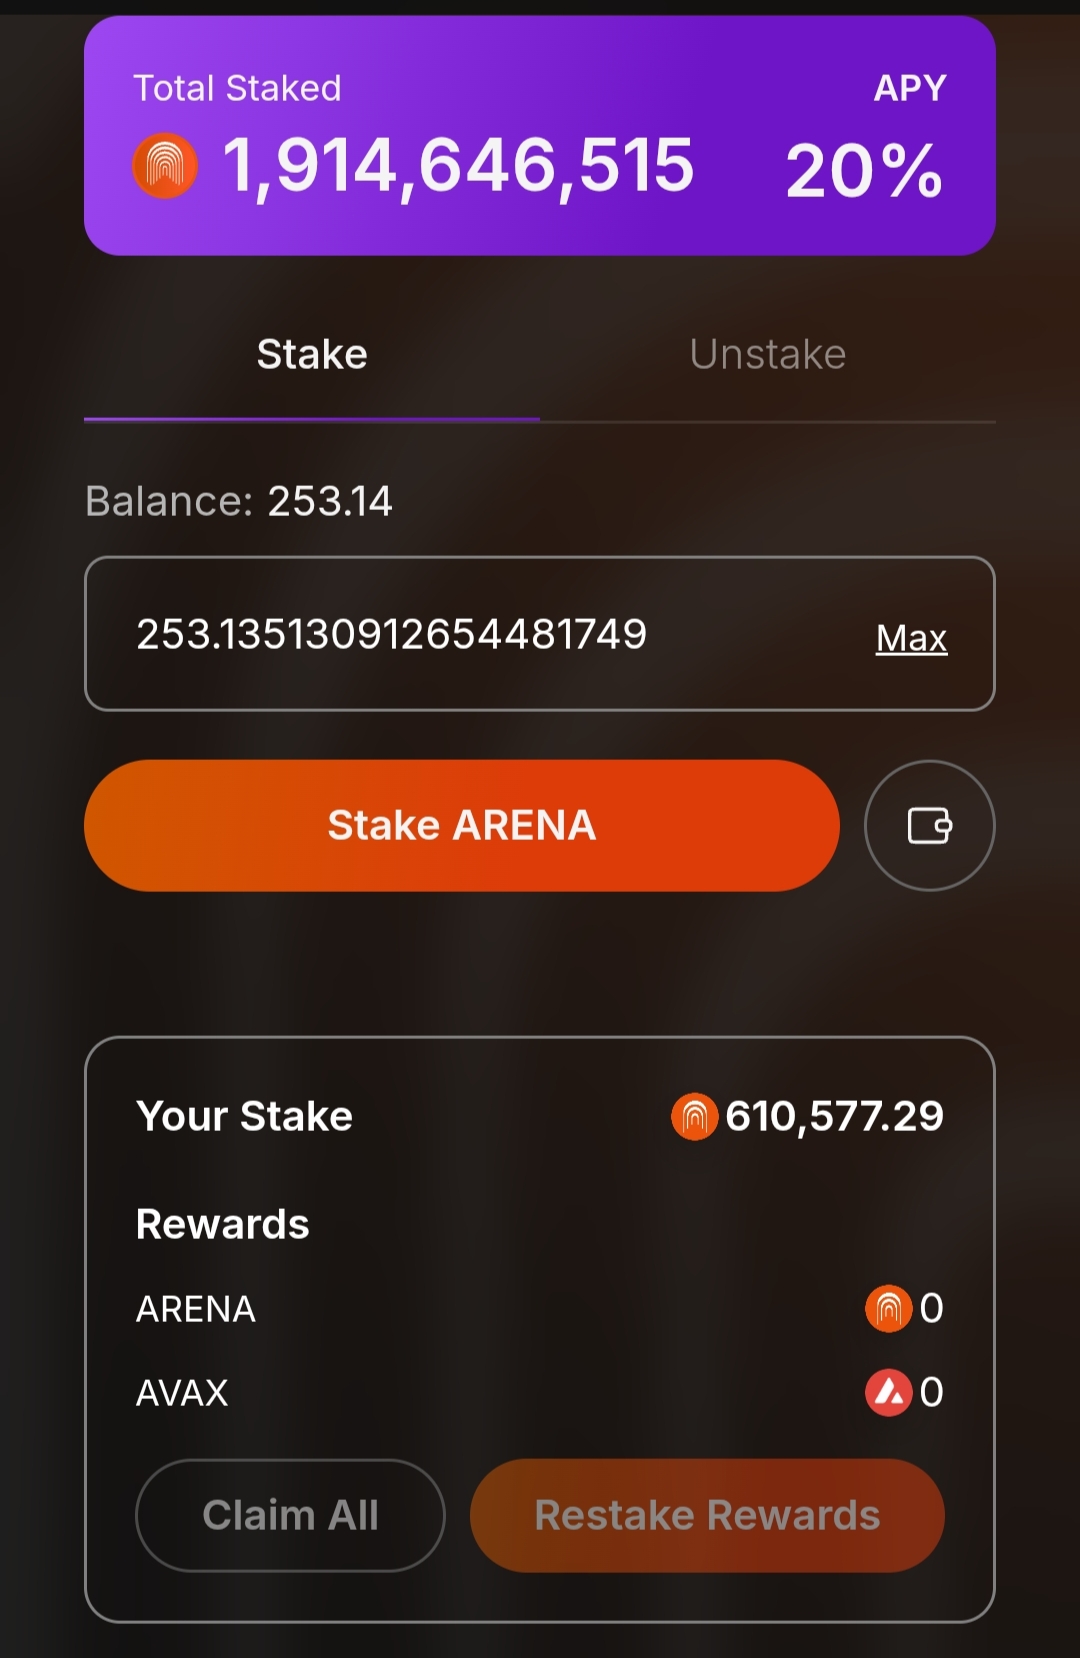Viewport: 1080px width, 1658px height.
Task: Switch to the Unstake tab
Action: (x=767, y=355)
